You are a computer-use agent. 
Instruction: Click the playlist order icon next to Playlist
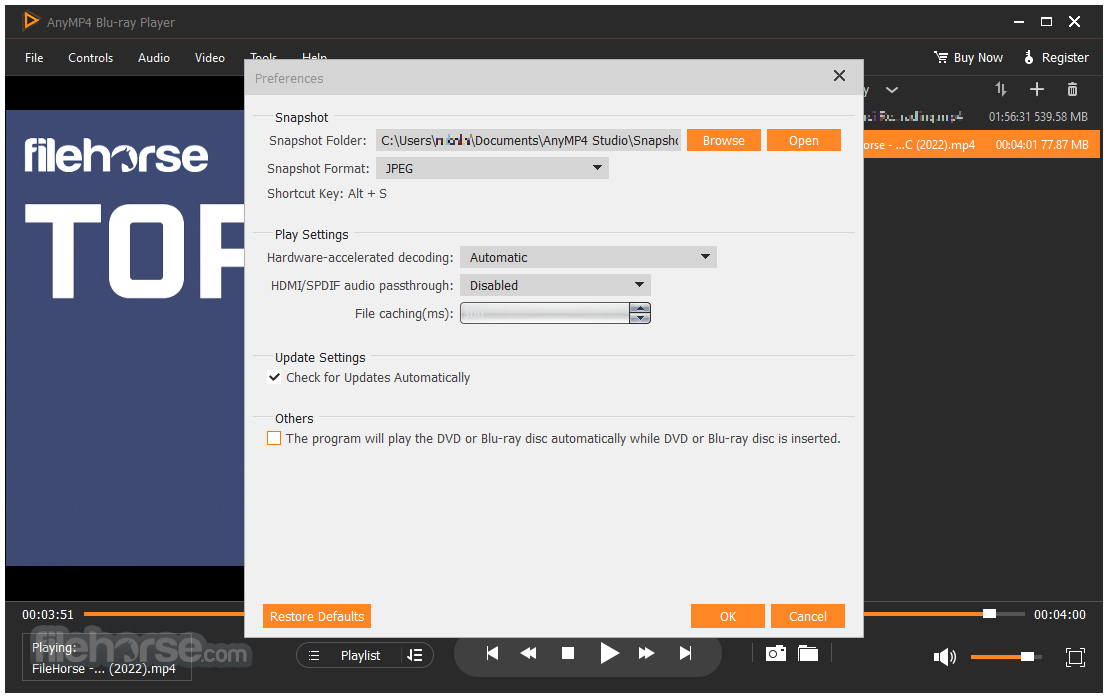click(x=415, y=656)
